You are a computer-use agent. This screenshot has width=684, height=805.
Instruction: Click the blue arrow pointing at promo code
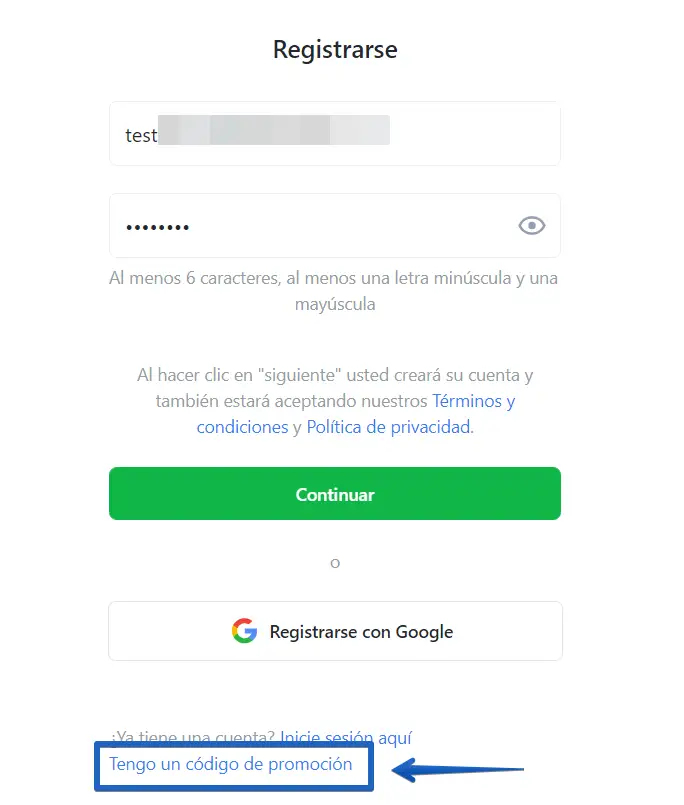[458, 770]
